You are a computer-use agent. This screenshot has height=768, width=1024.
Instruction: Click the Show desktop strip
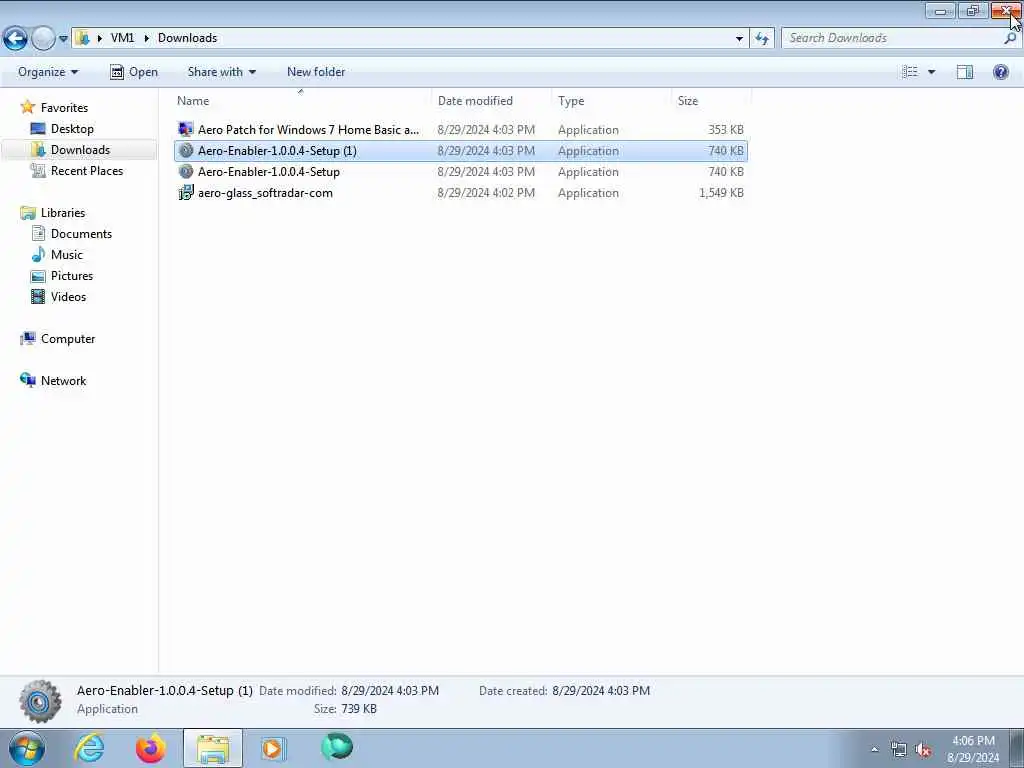pyautogui.click(x=1017, y=748)
